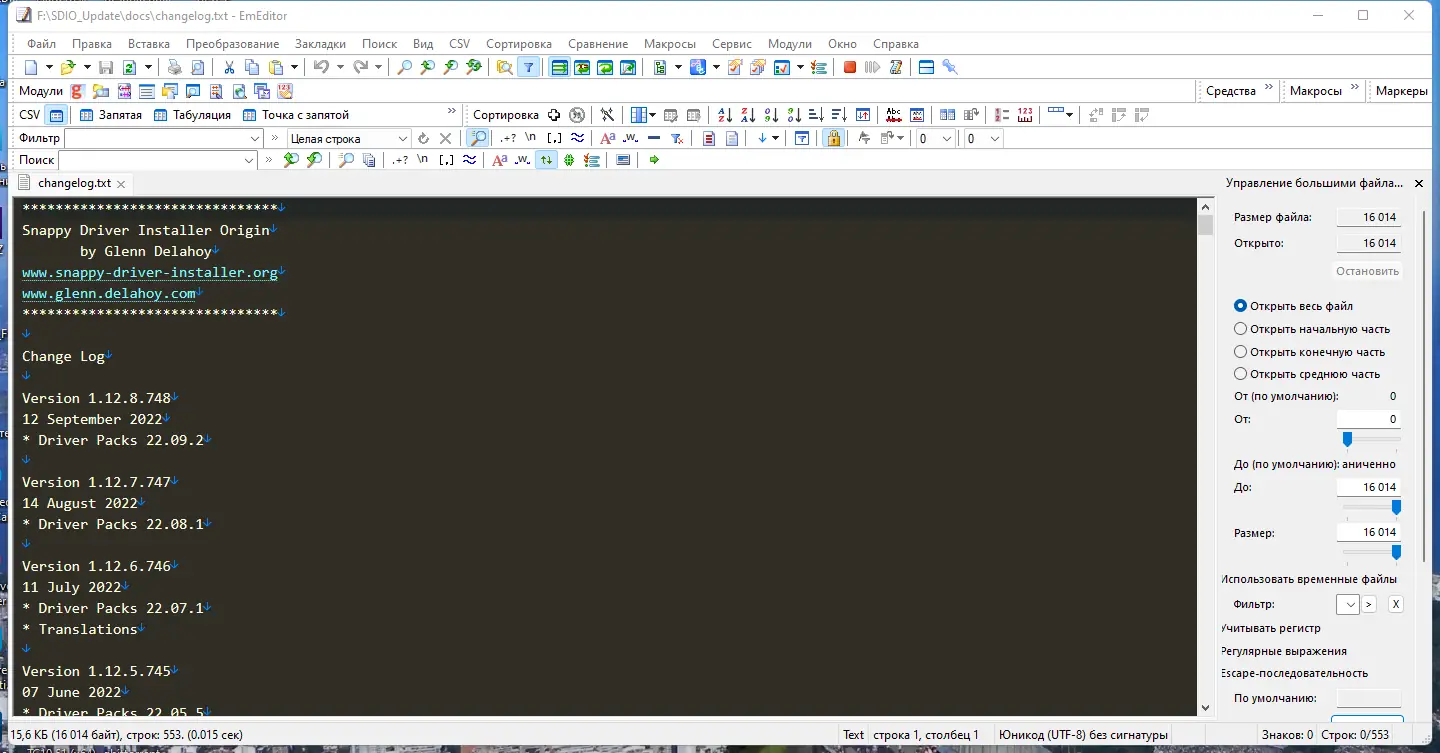The width and height of the screenshot is (1440, 753).
Task: Cut selection with the scissors icon
Action: tap(229, 67)
